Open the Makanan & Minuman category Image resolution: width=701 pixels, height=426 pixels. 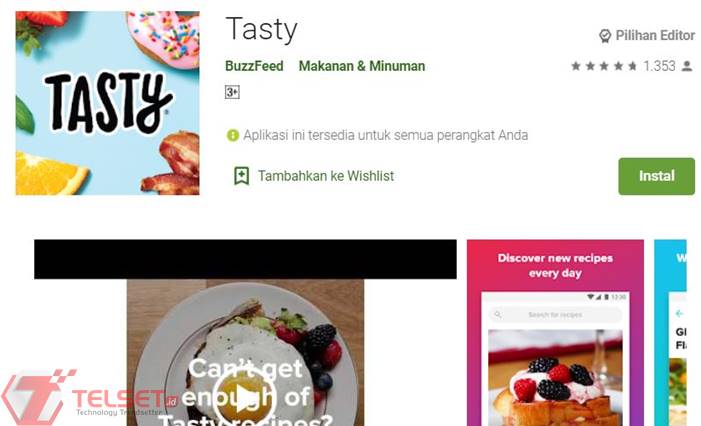click(362, 66)
